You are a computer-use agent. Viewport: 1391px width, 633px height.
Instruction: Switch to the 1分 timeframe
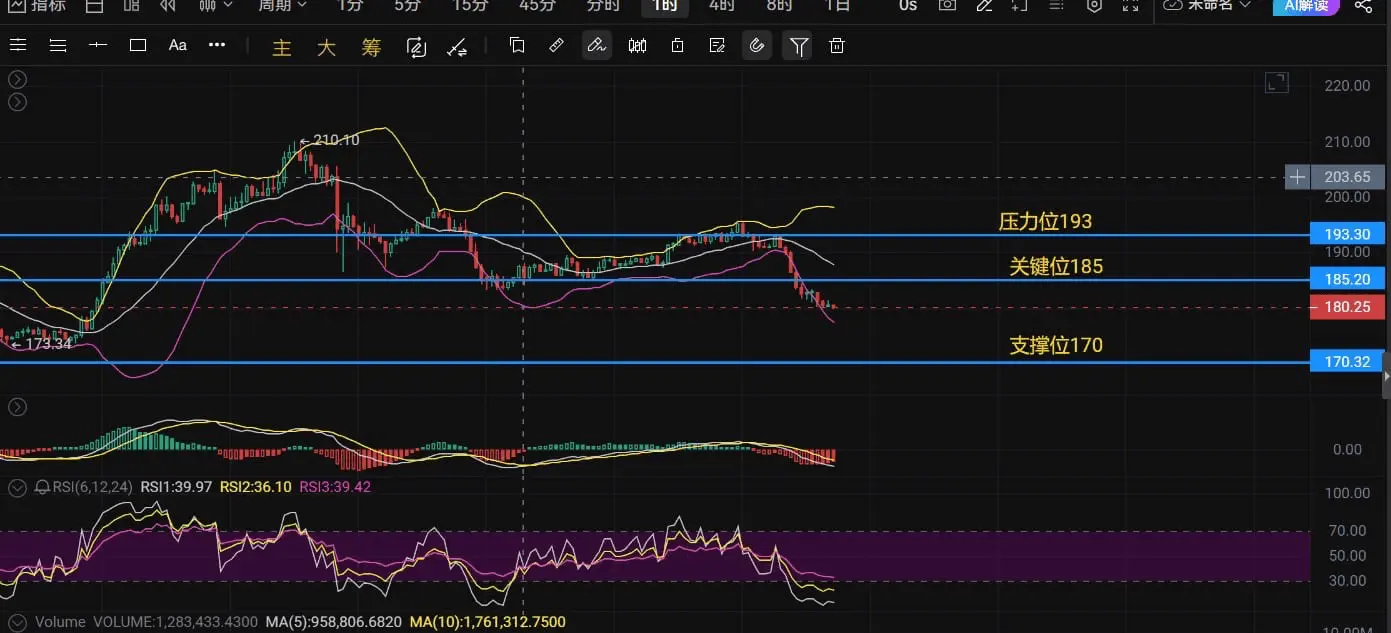[350, 5]
